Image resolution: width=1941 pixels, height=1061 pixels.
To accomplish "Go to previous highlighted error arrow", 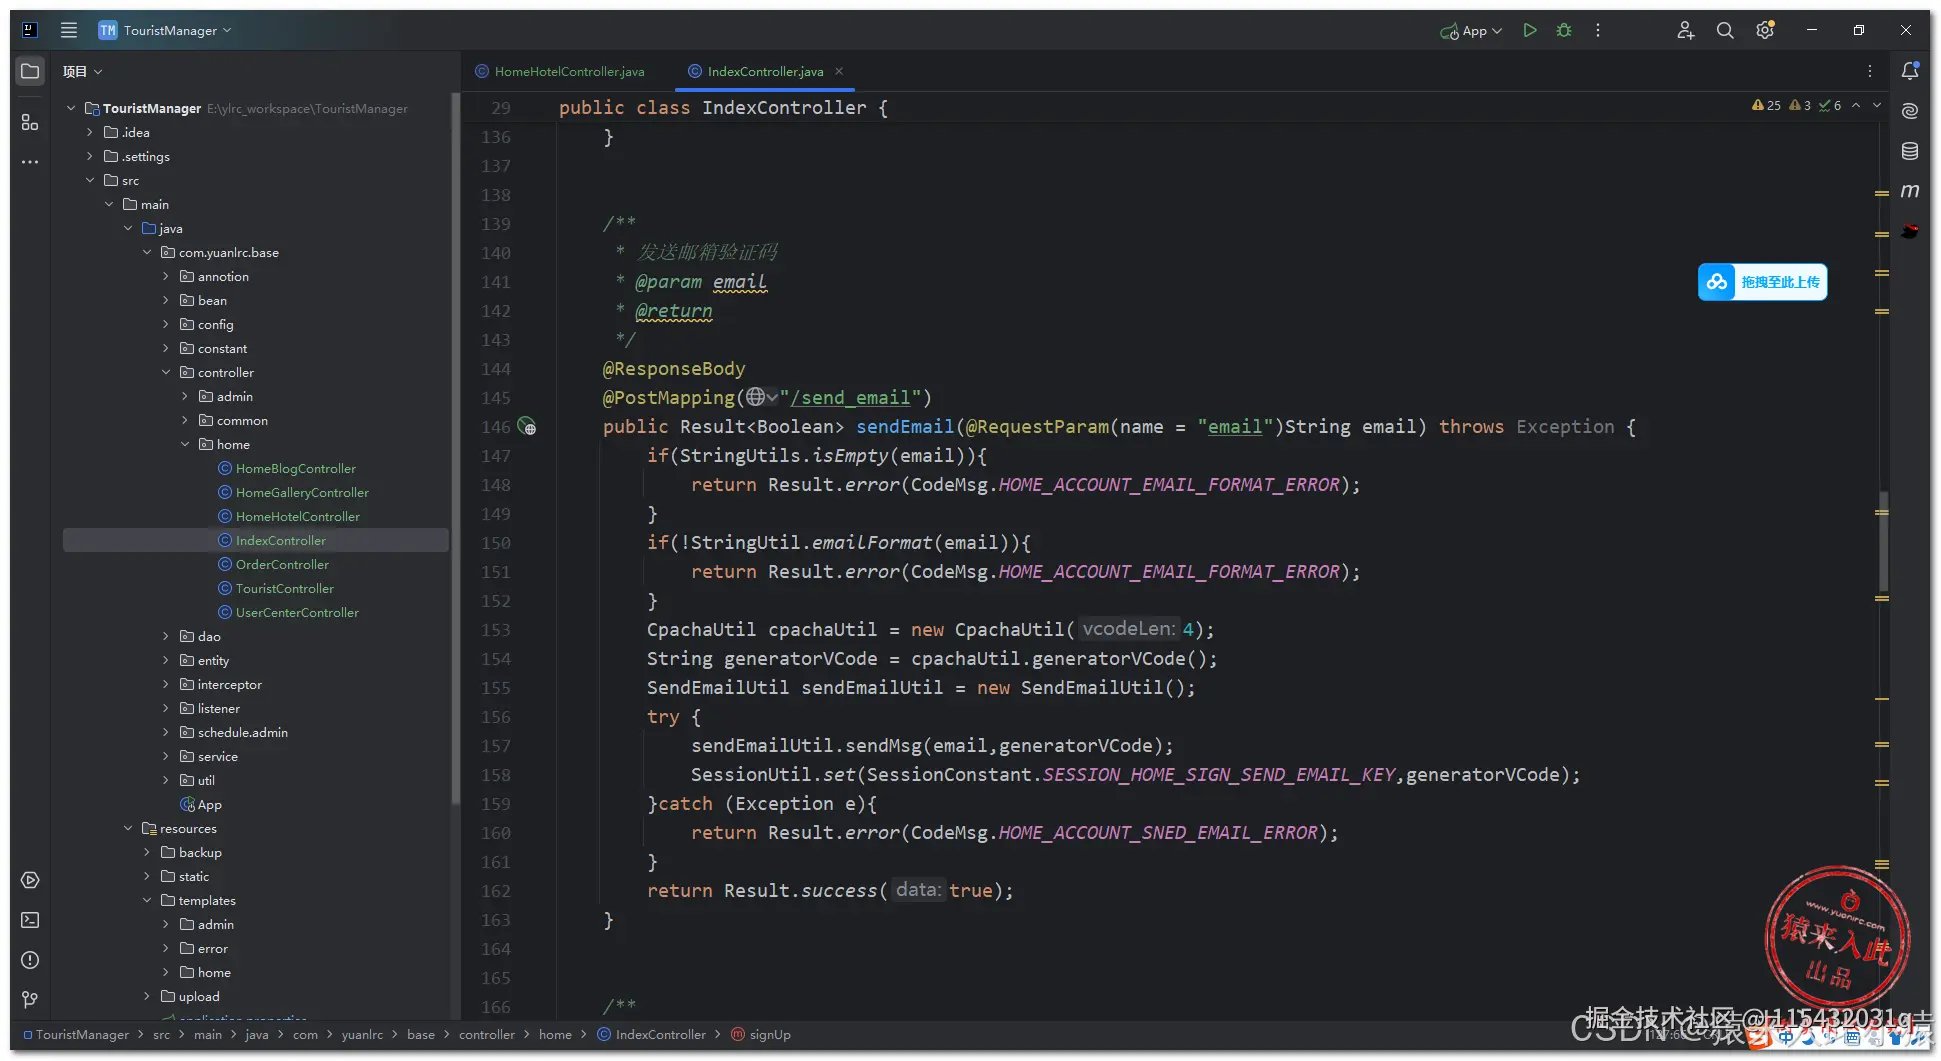I will [x=1856, y=105].
